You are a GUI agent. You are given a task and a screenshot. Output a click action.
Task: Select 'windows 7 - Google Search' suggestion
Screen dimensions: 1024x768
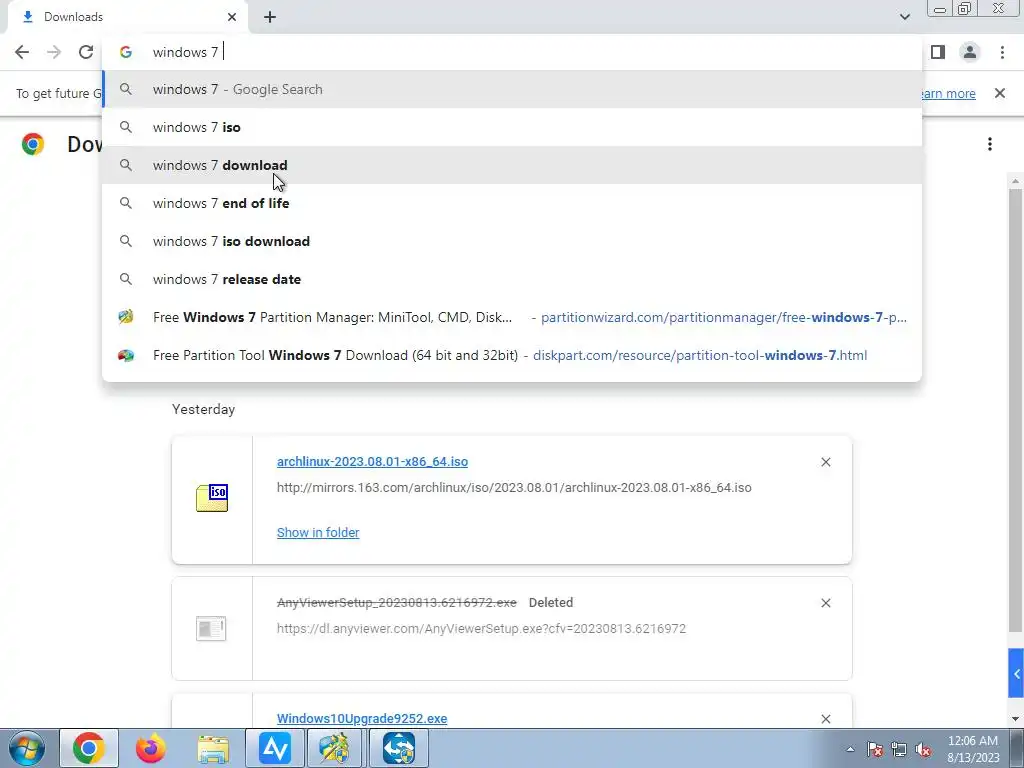coord(512,89)
